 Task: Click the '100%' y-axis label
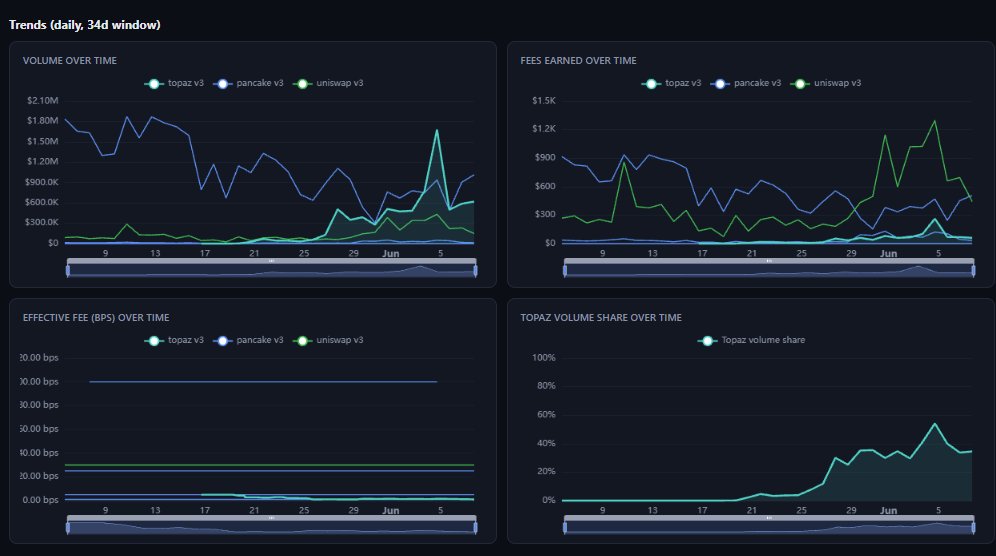(x=544, y=358)
